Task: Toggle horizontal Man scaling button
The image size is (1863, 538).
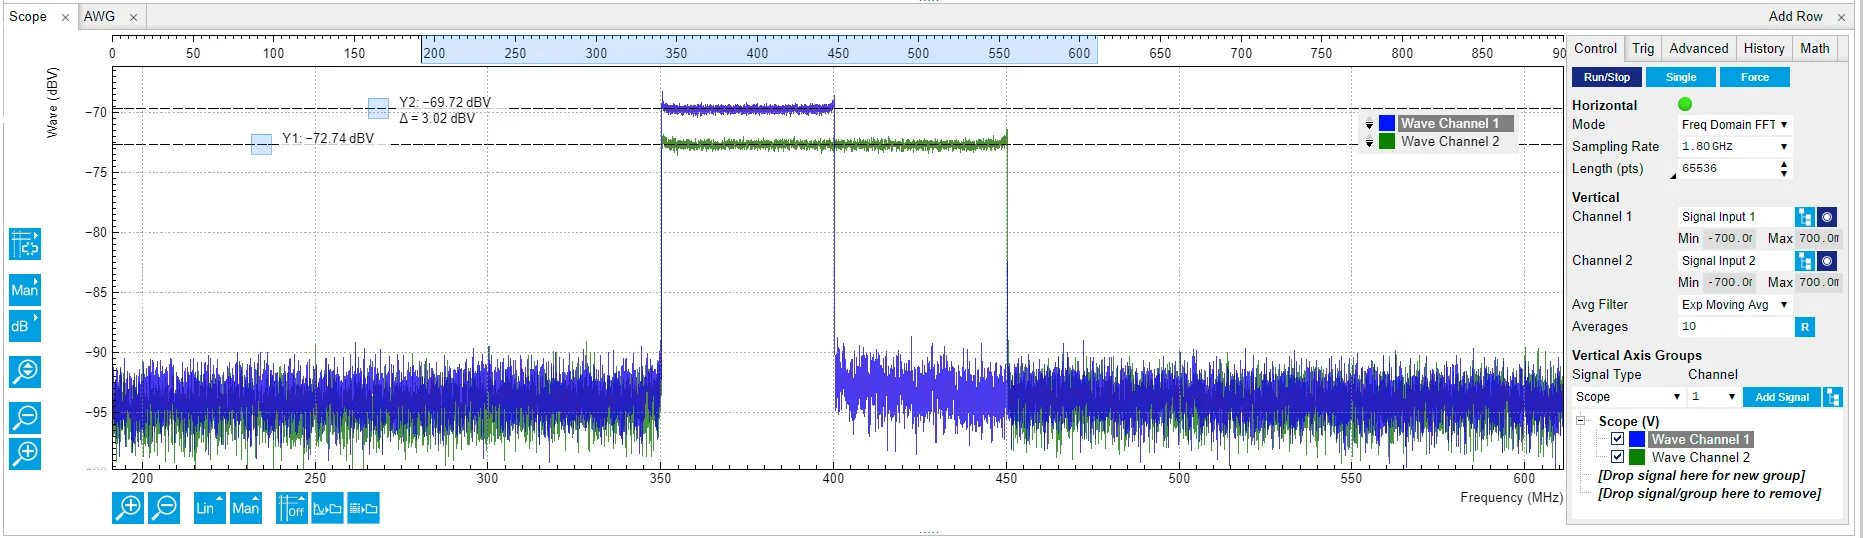Action: pos(246,508)
